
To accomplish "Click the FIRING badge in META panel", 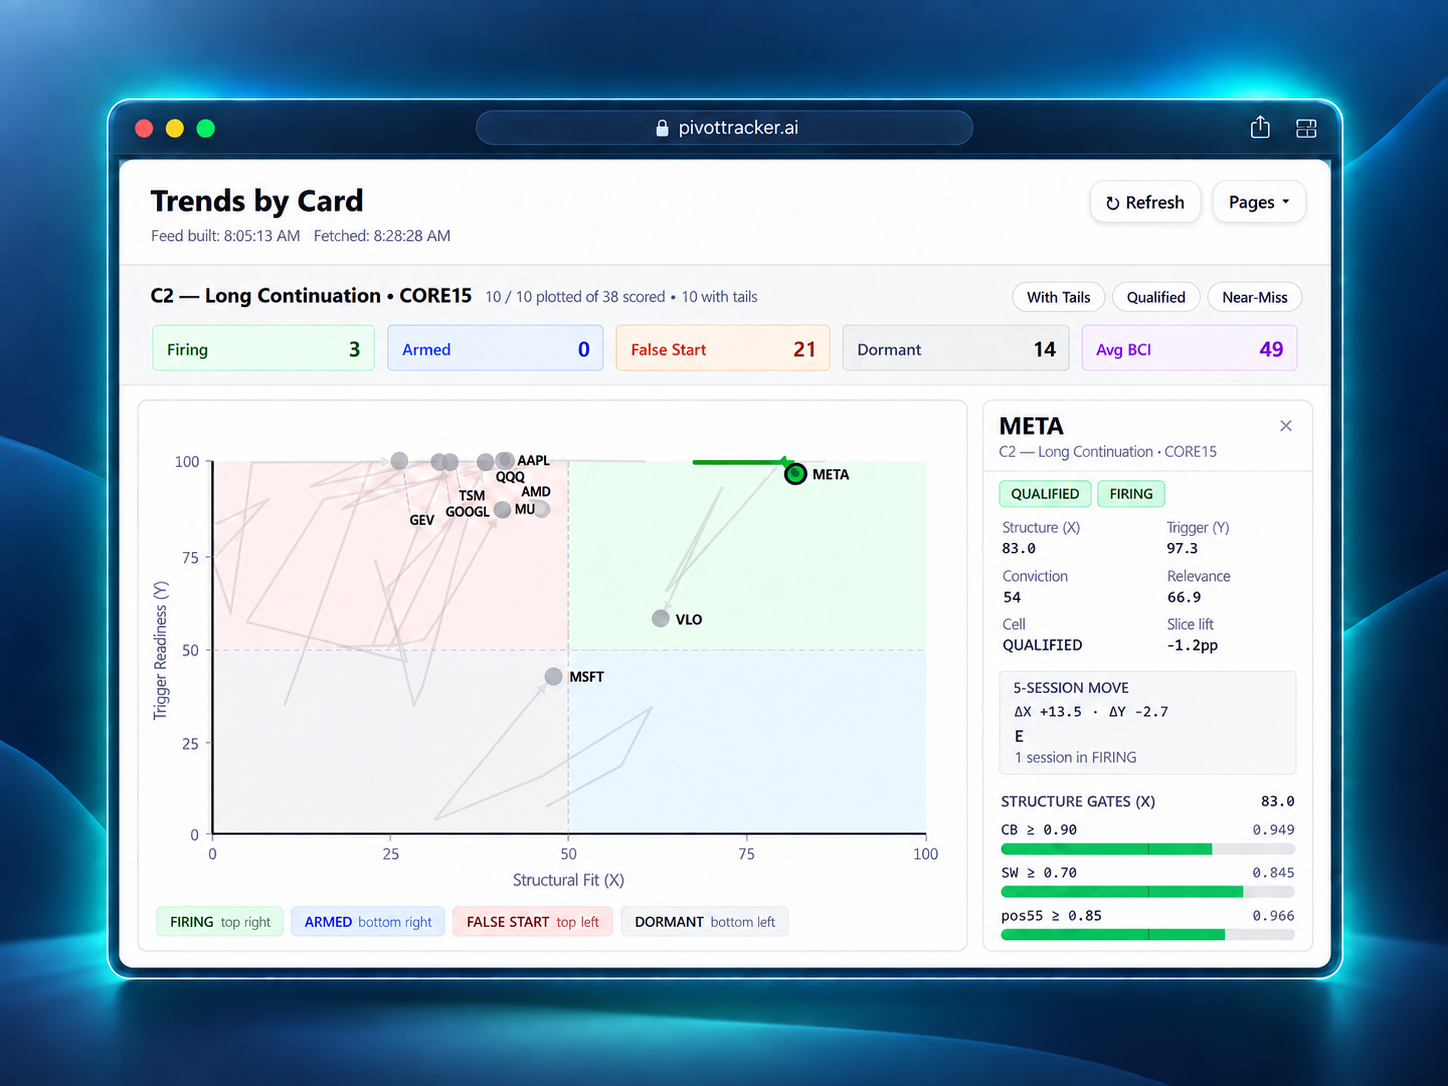I will click(1131, 494).
